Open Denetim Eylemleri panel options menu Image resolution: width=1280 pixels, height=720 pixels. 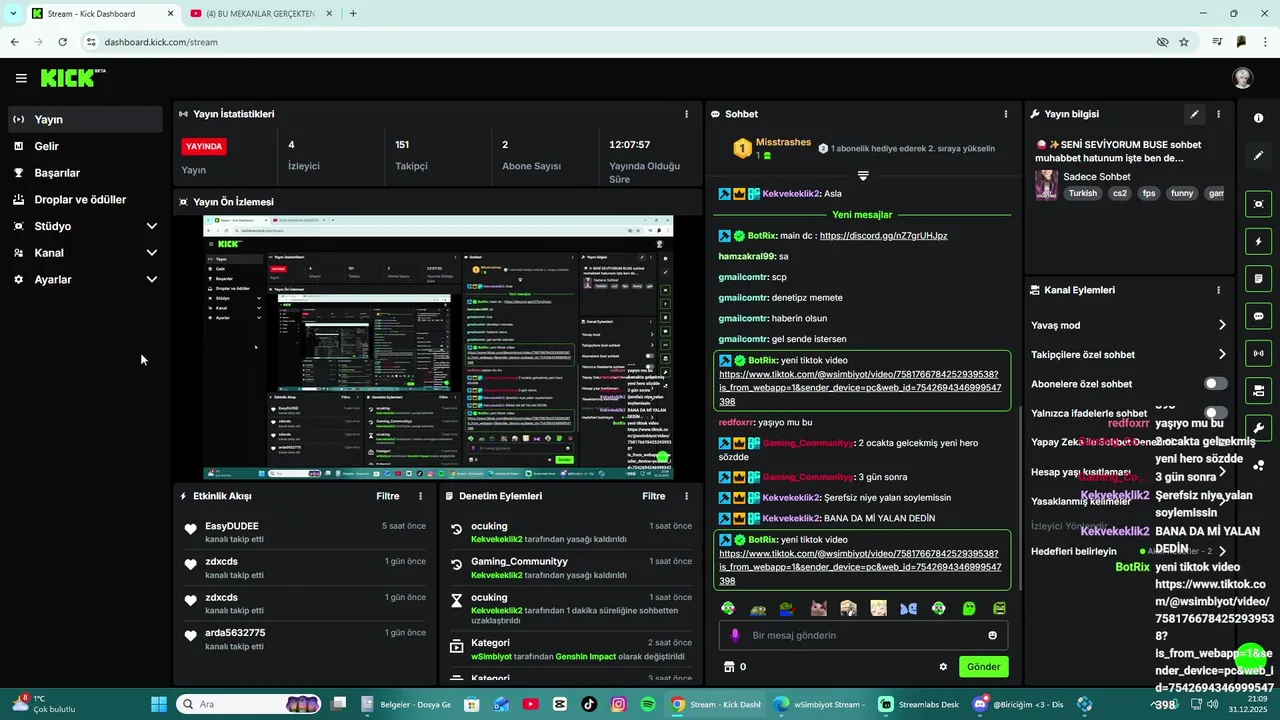686,496
